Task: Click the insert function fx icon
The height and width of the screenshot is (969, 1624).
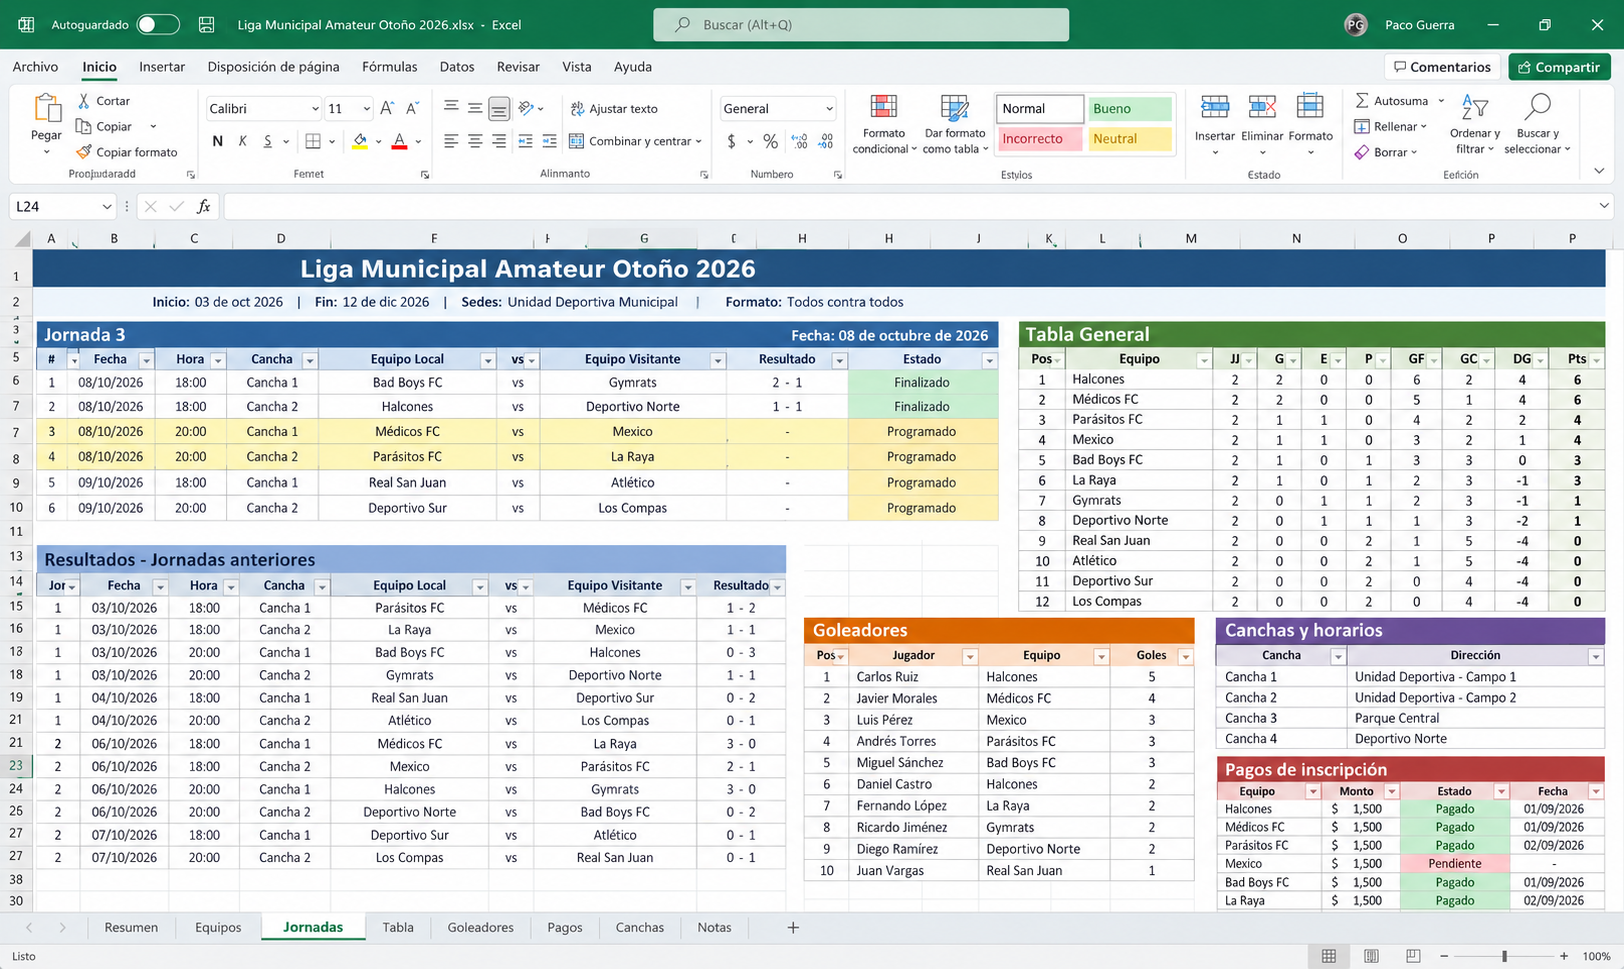Action: click(x=204, y=206)
